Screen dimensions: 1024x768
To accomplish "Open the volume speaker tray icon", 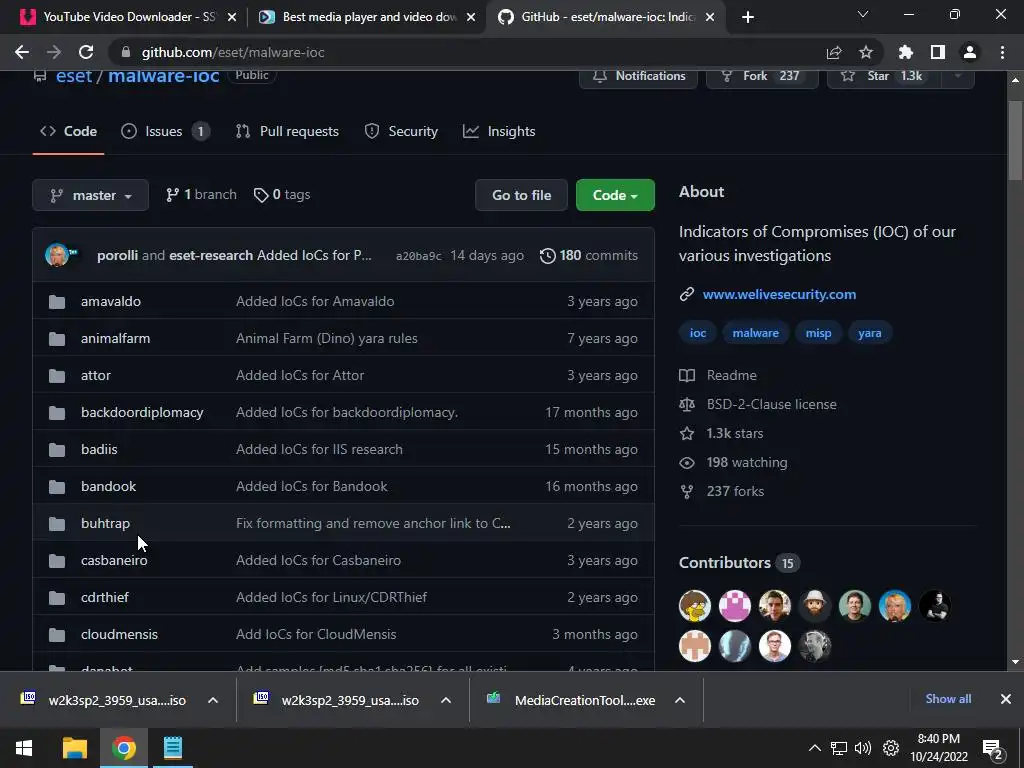I will coord(863,748).
